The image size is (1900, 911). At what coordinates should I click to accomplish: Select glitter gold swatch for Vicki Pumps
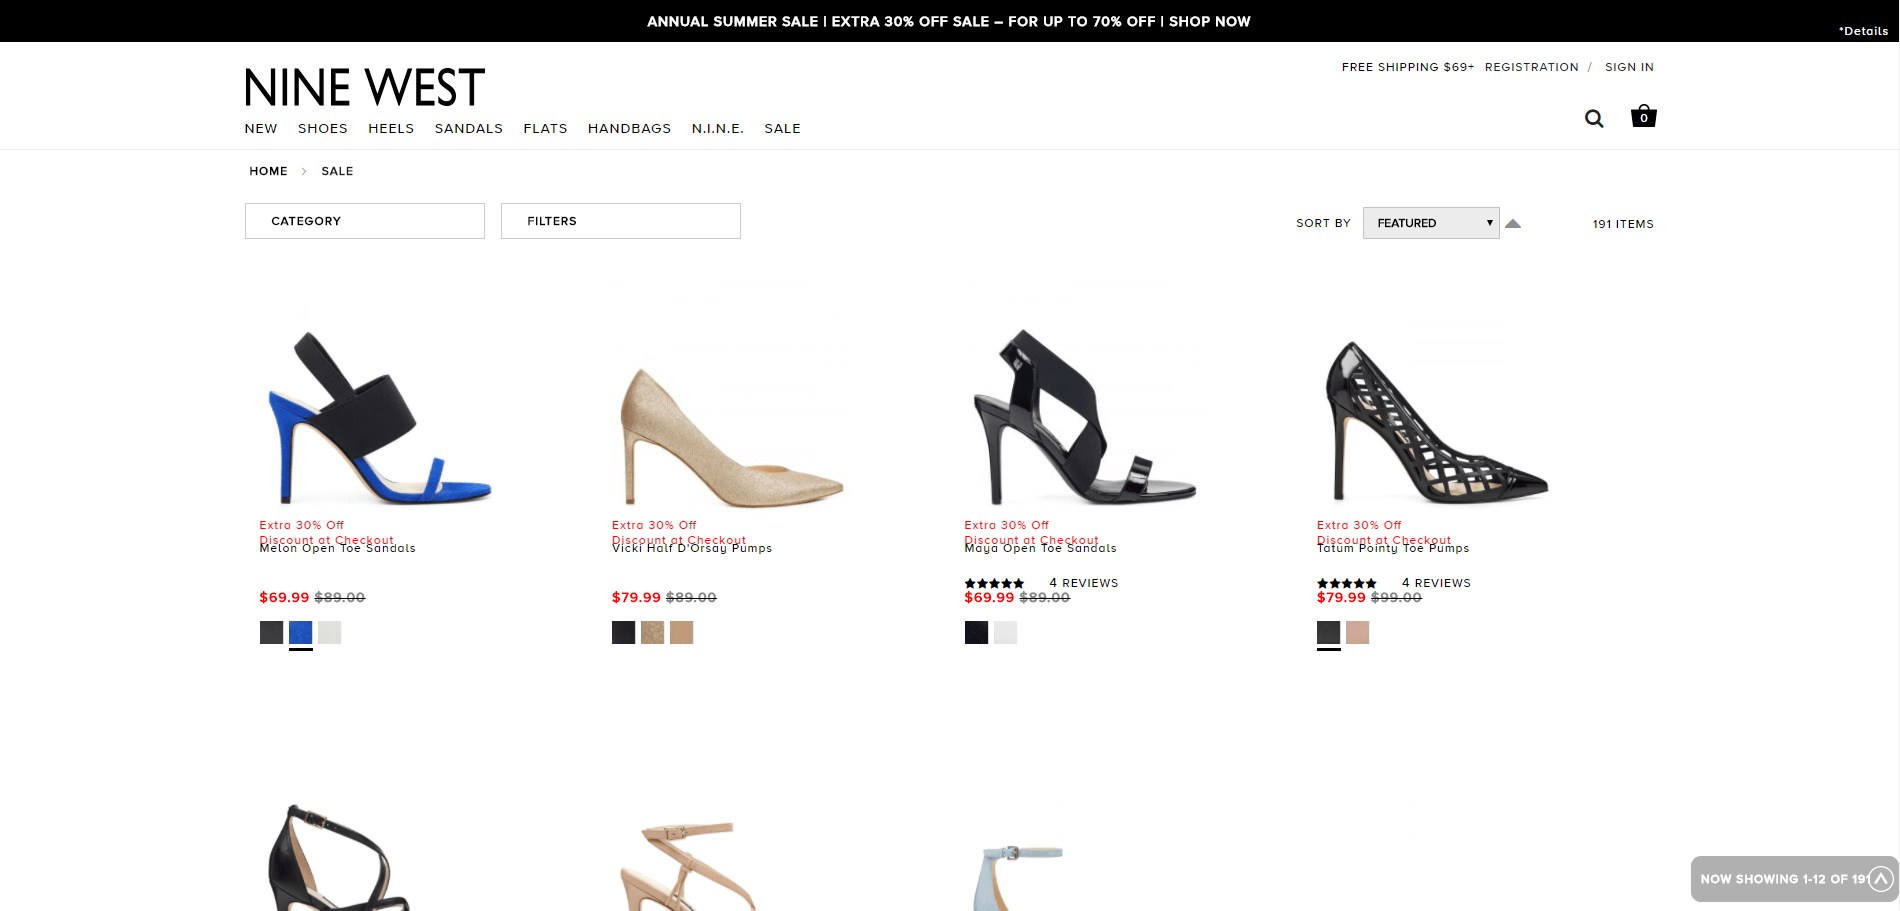[652, 632]
